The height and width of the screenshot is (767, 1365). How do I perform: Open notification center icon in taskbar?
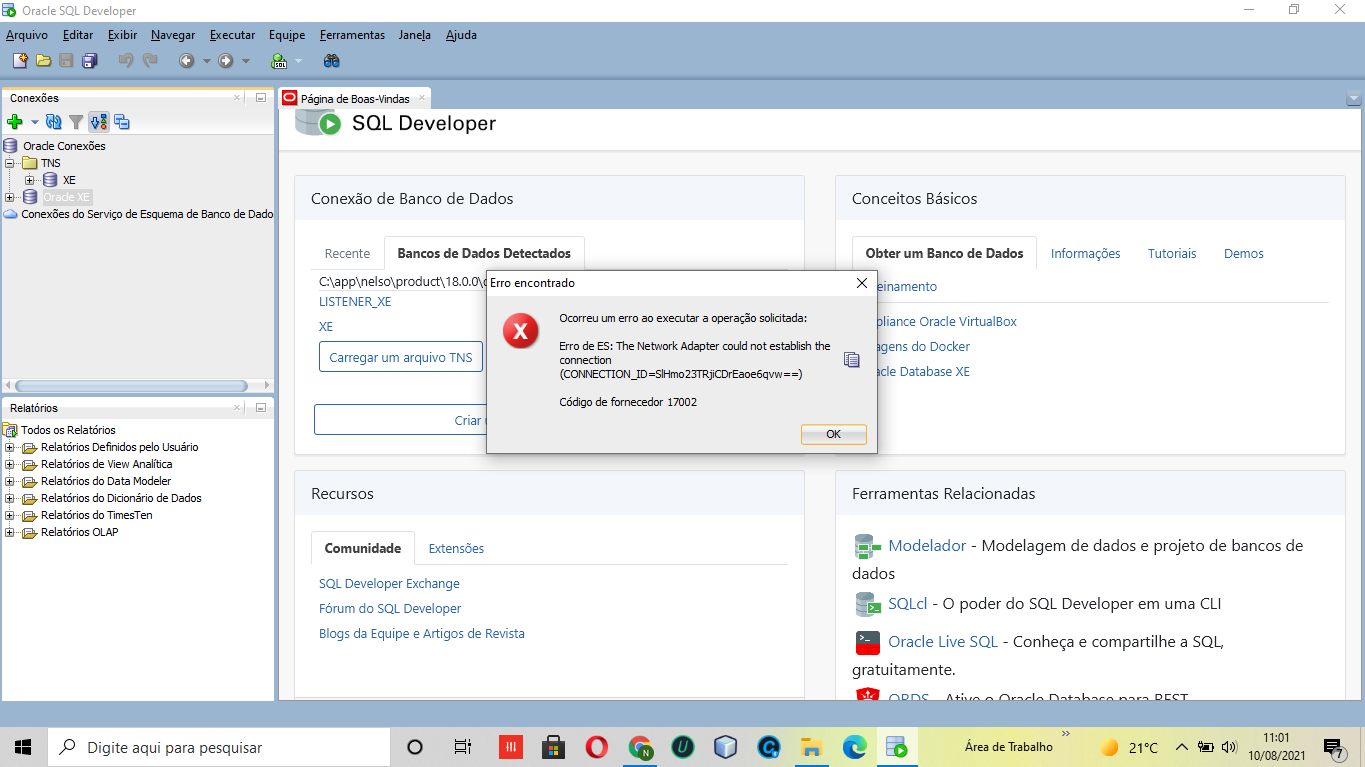click(x=1333, y=747)
